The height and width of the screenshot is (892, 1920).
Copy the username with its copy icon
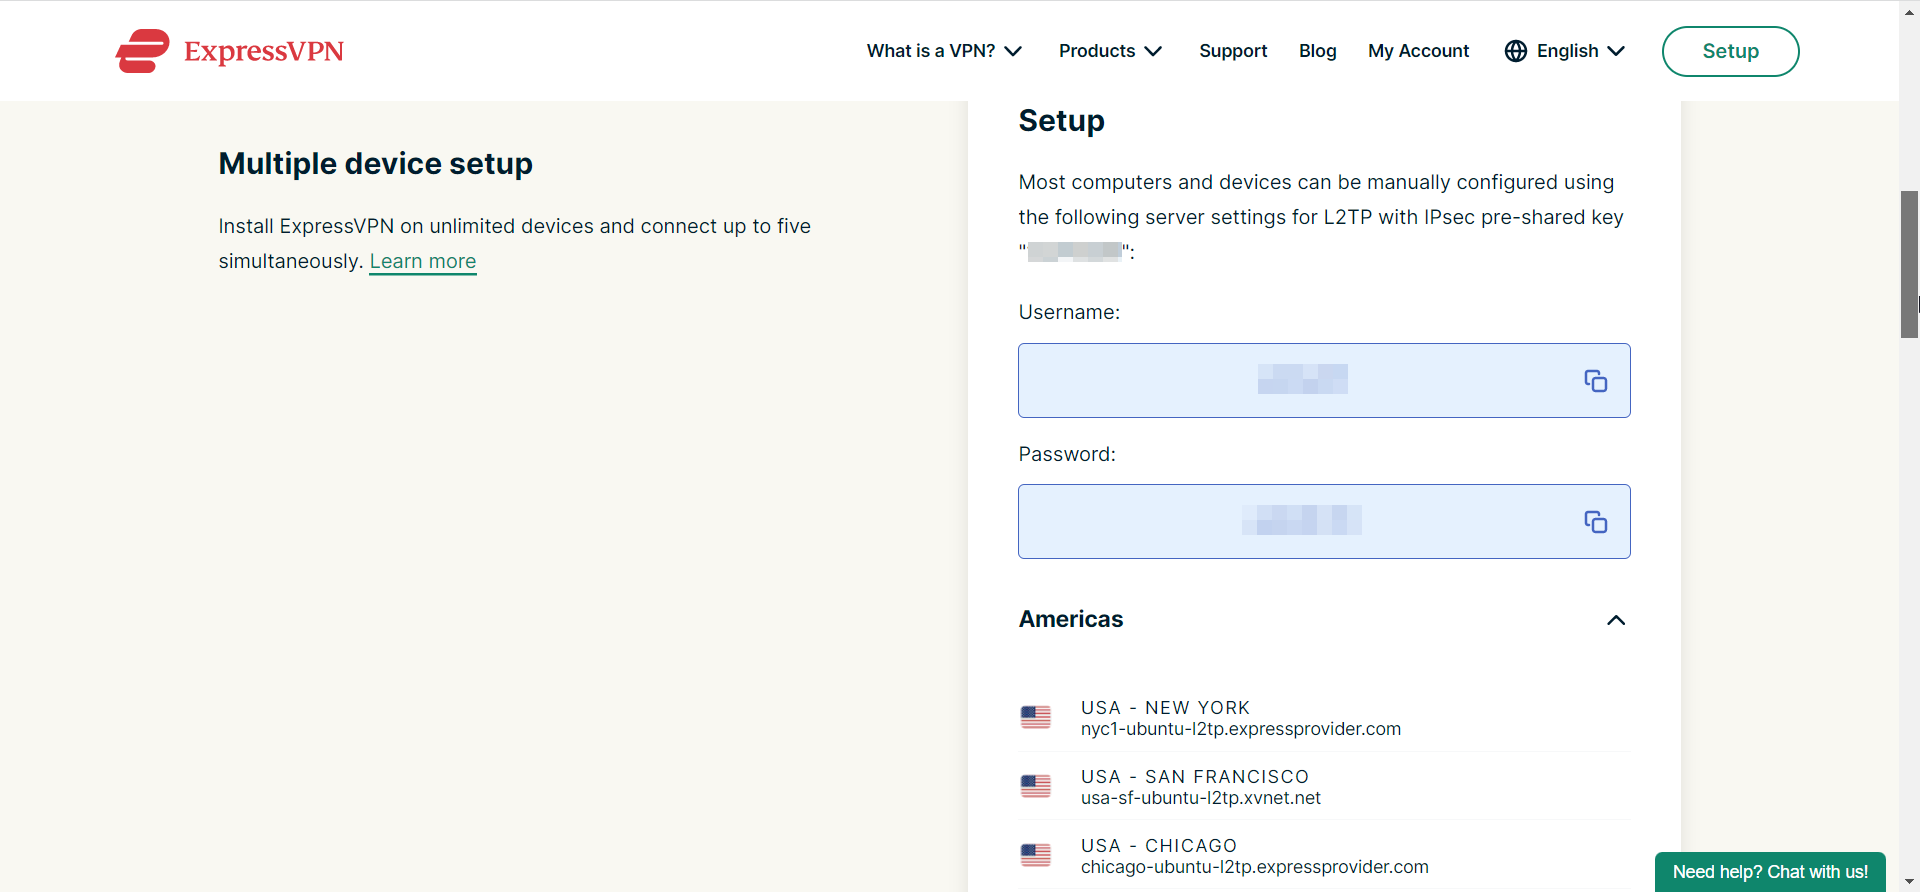tap(1595, 381)
